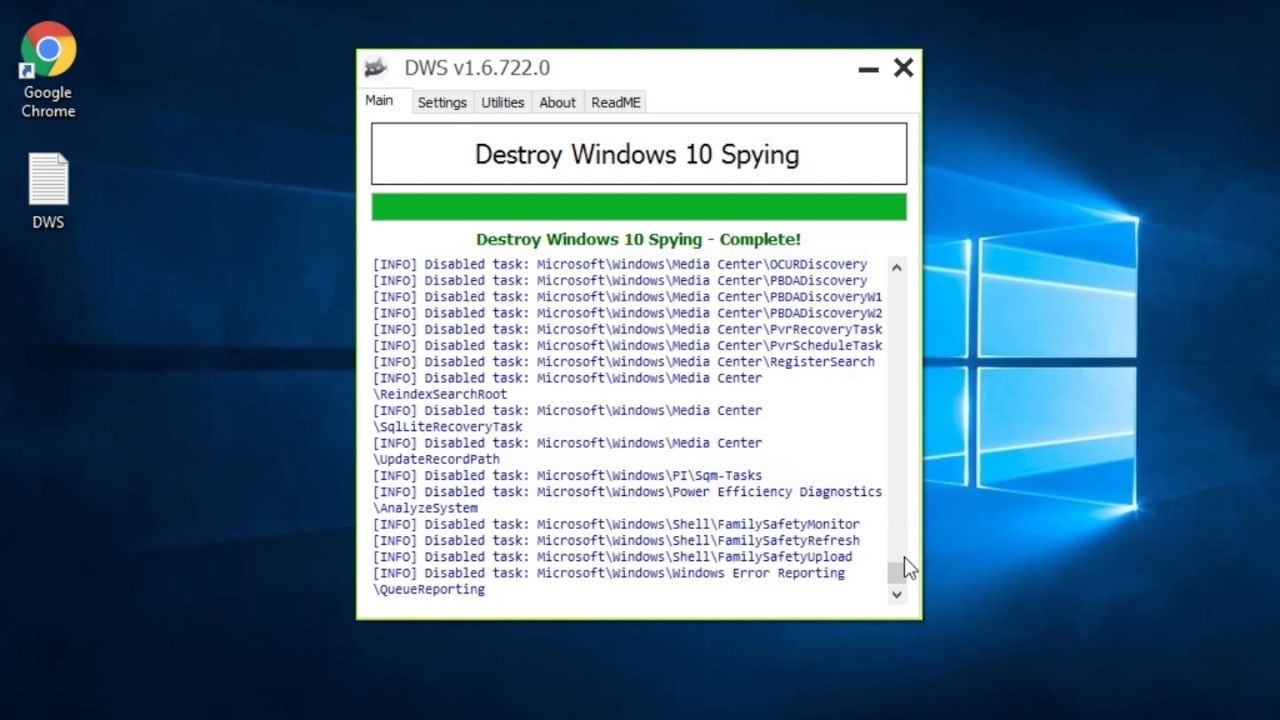Click the log line ending in PBDADiscoveryW2

[628, 313]
